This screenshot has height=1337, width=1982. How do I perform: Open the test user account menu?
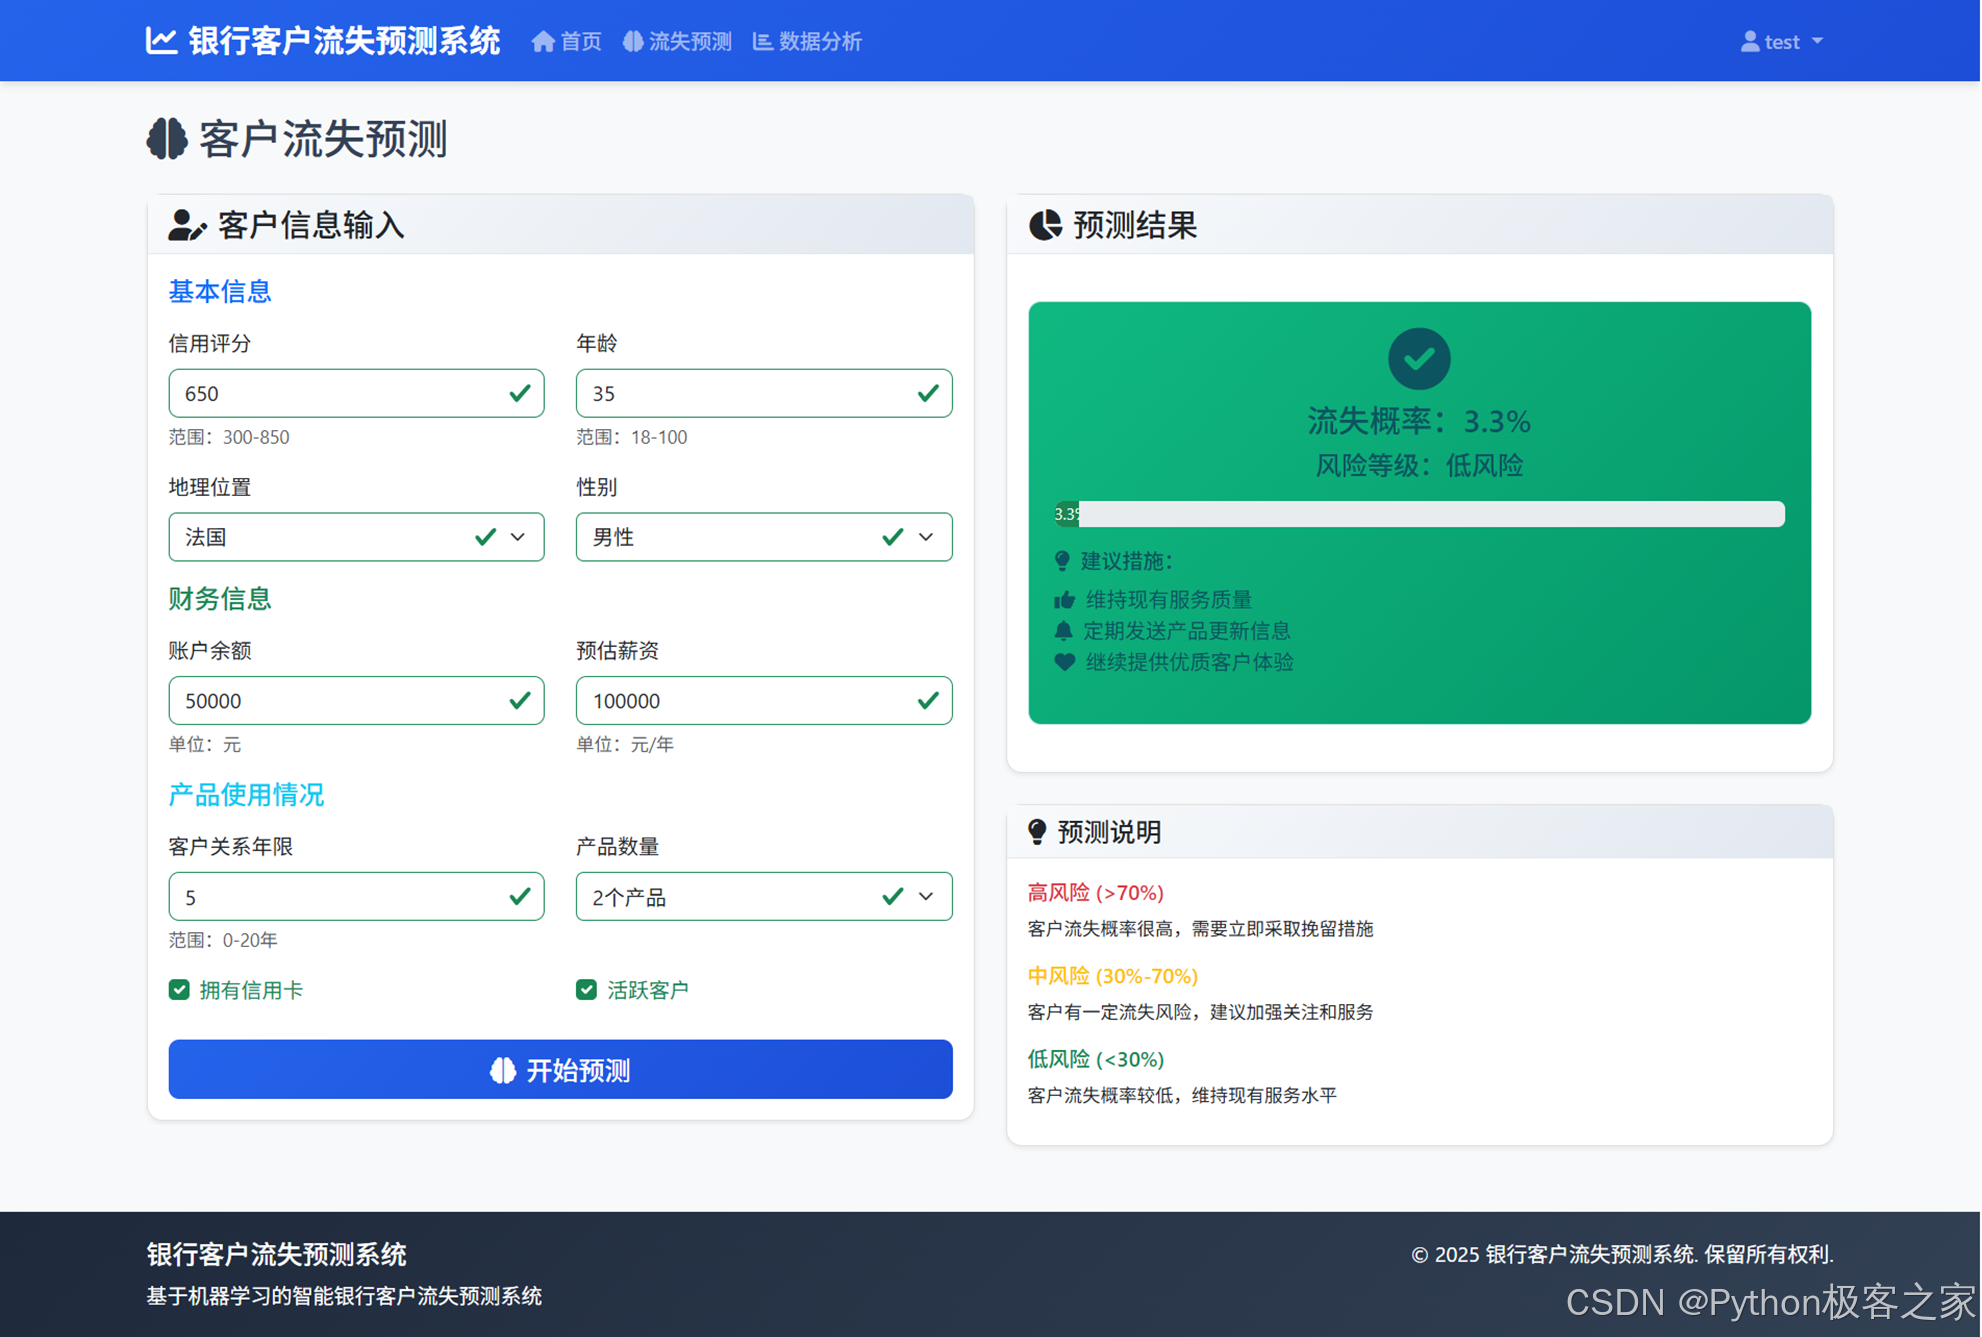[1782, 41]
